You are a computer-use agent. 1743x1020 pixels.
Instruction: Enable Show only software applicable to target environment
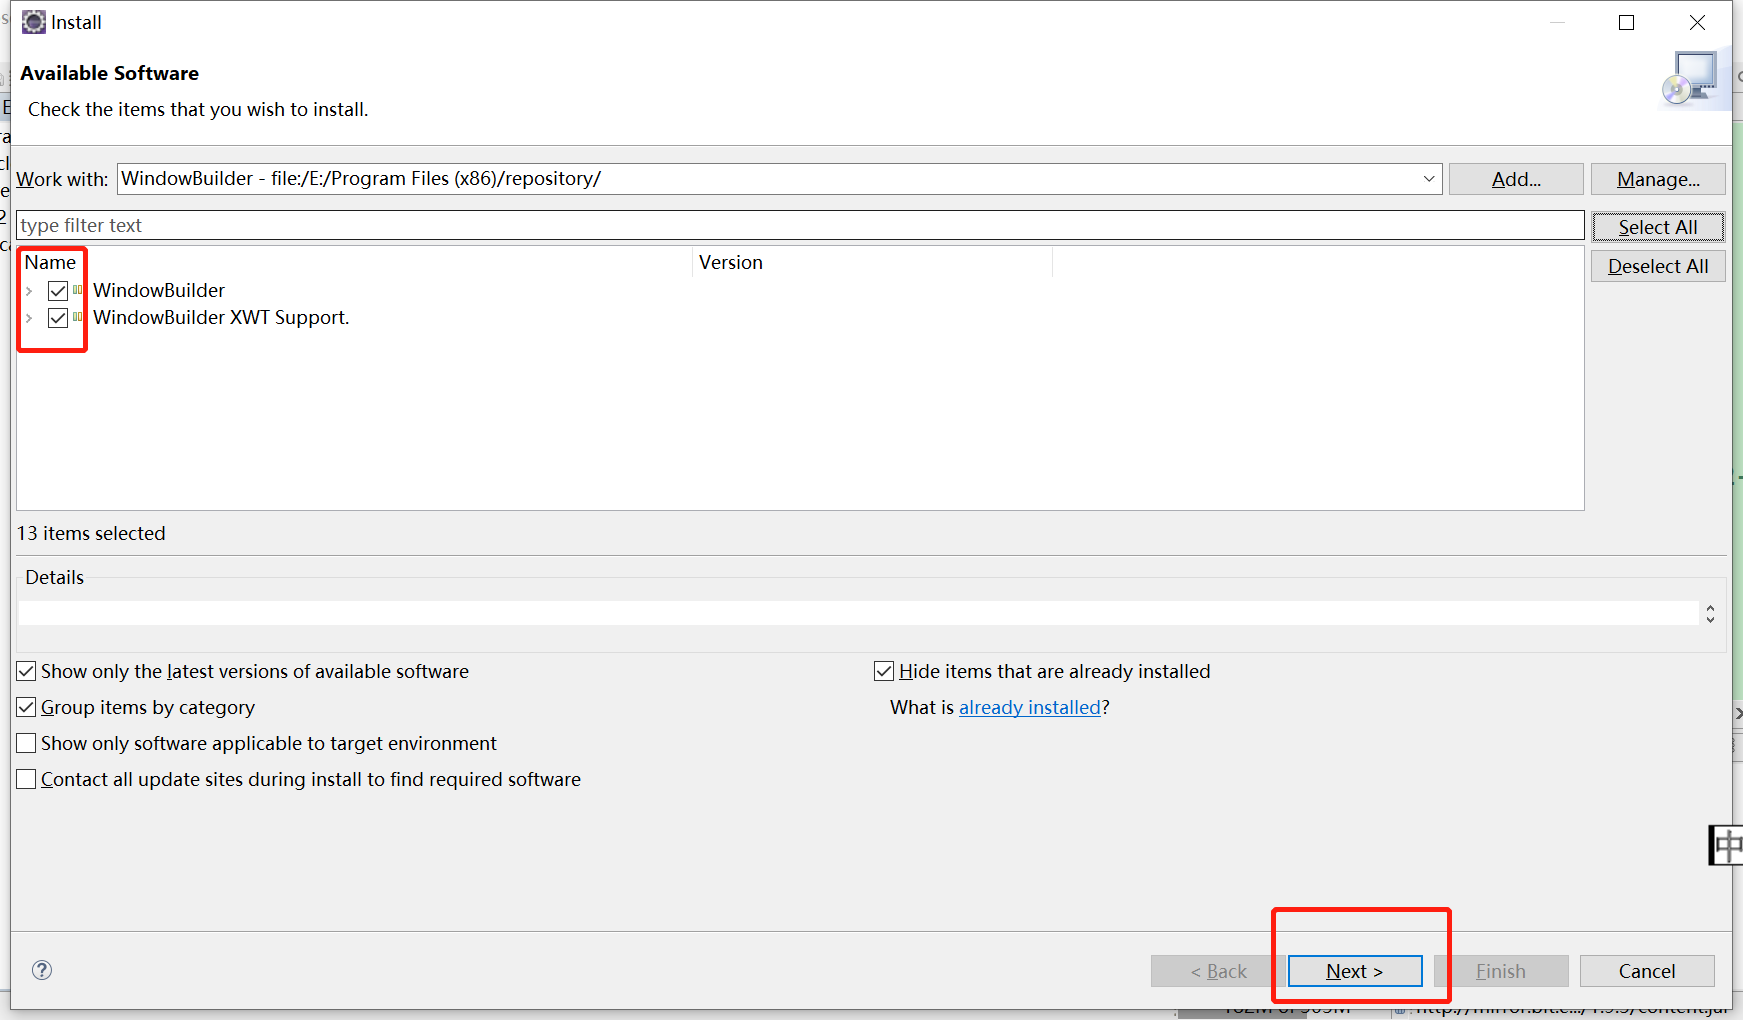point(27,743)
